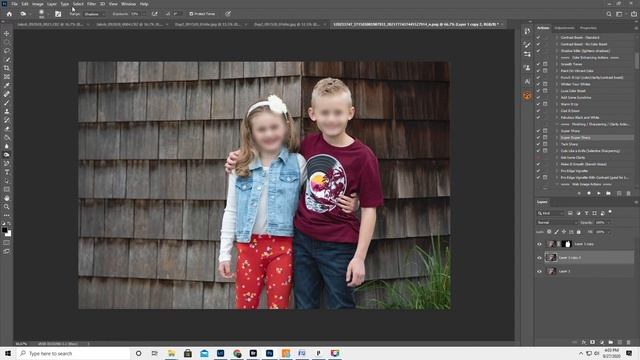Switch to the Properties panel tab
640x360 pixels.
[x=588, y=28]
